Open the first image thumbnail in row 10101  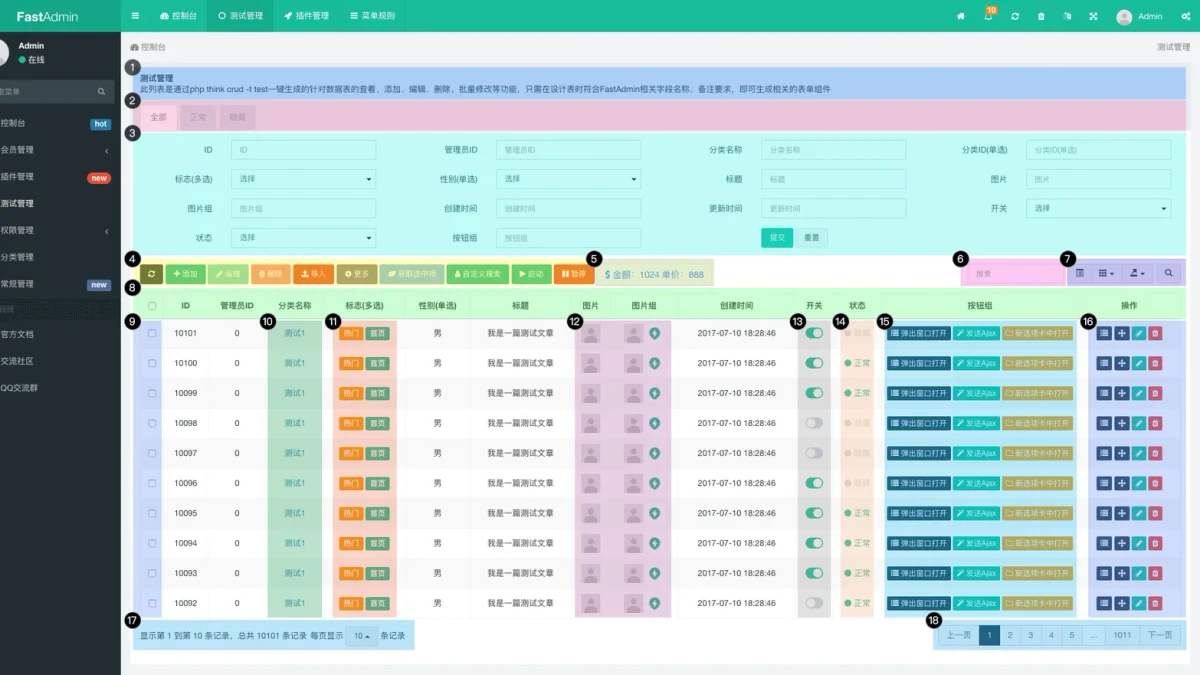point(592,333)
